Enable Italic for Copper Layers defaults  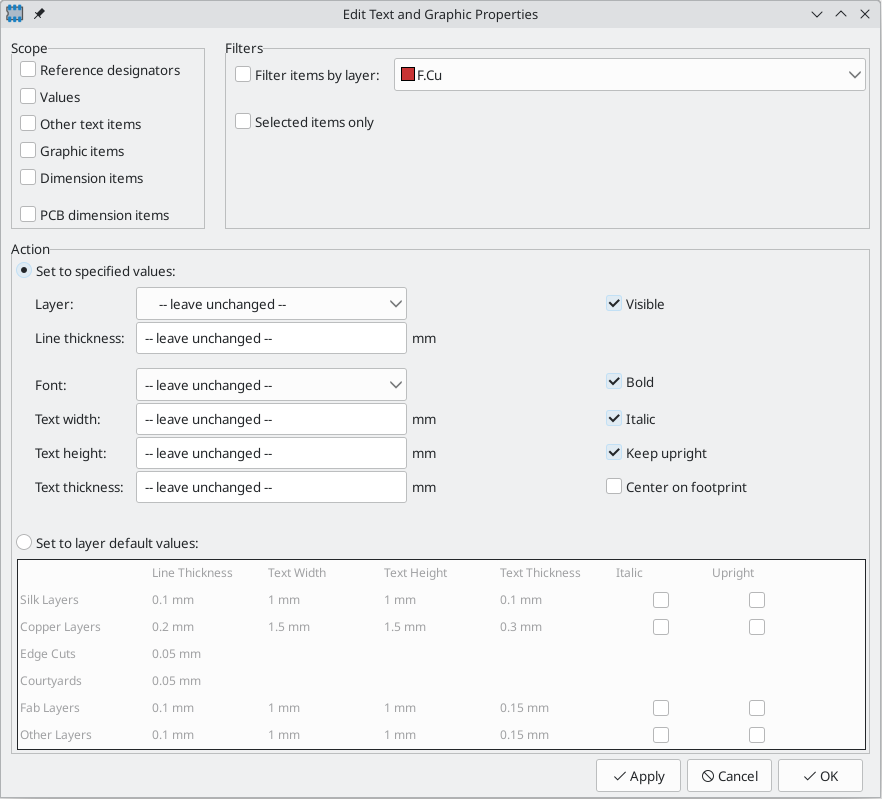(661, 627)
